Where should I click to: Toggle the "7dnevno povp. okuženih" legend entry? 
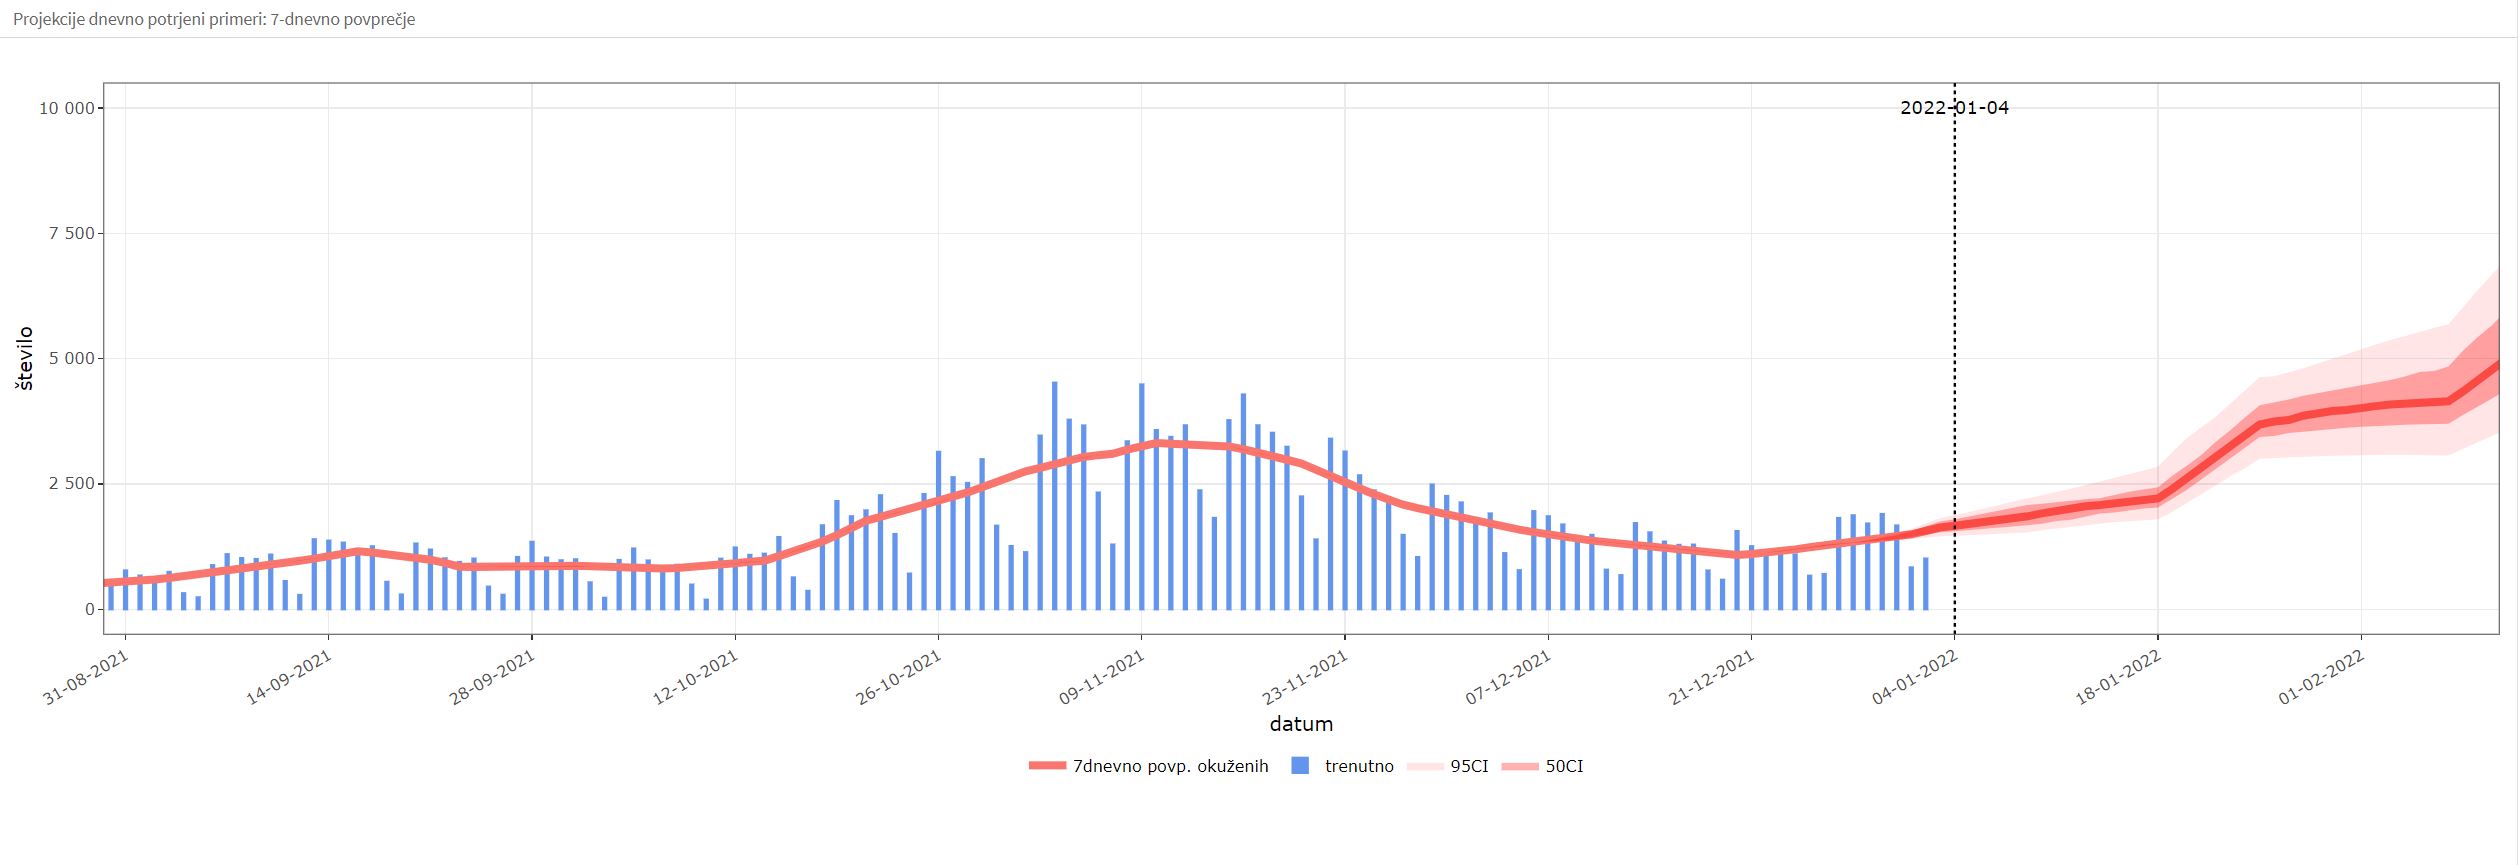coord(1169,766)
